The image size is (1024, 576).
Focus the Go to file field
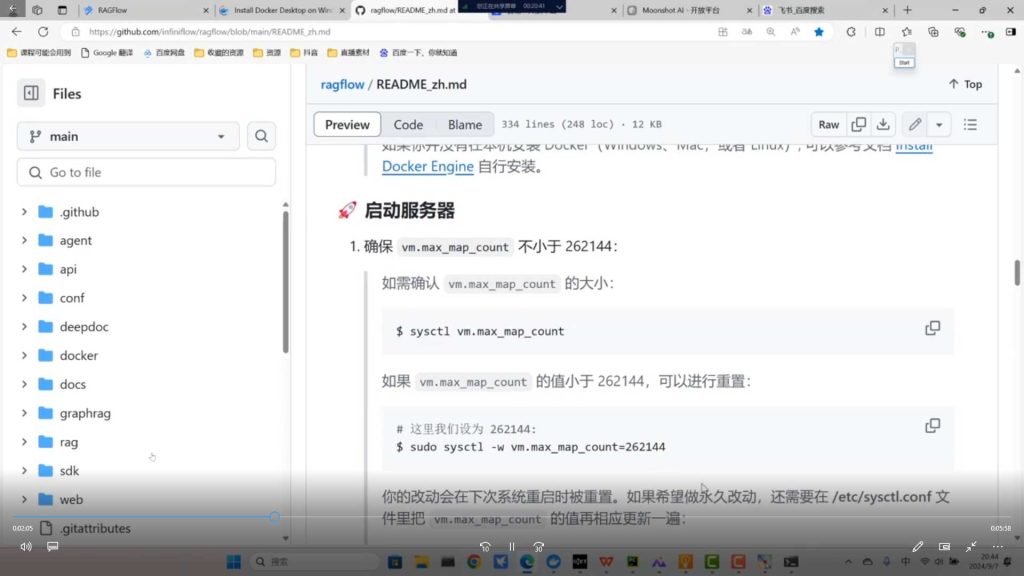pos(146,172)
